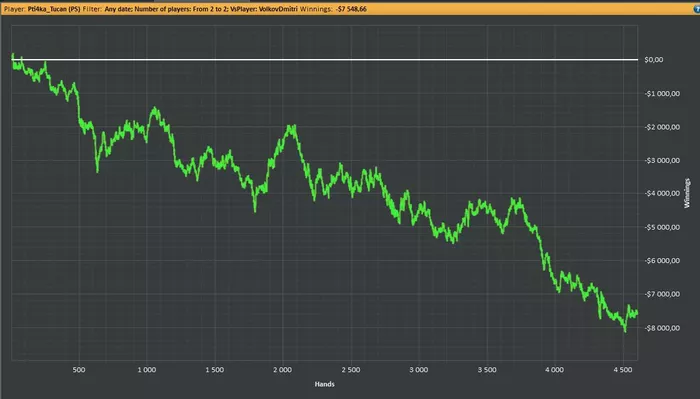Image resolution: width=700 pixels, height=399 pixels.
Task: Open the blue help icon in header bar
Action: coord(697,8)
